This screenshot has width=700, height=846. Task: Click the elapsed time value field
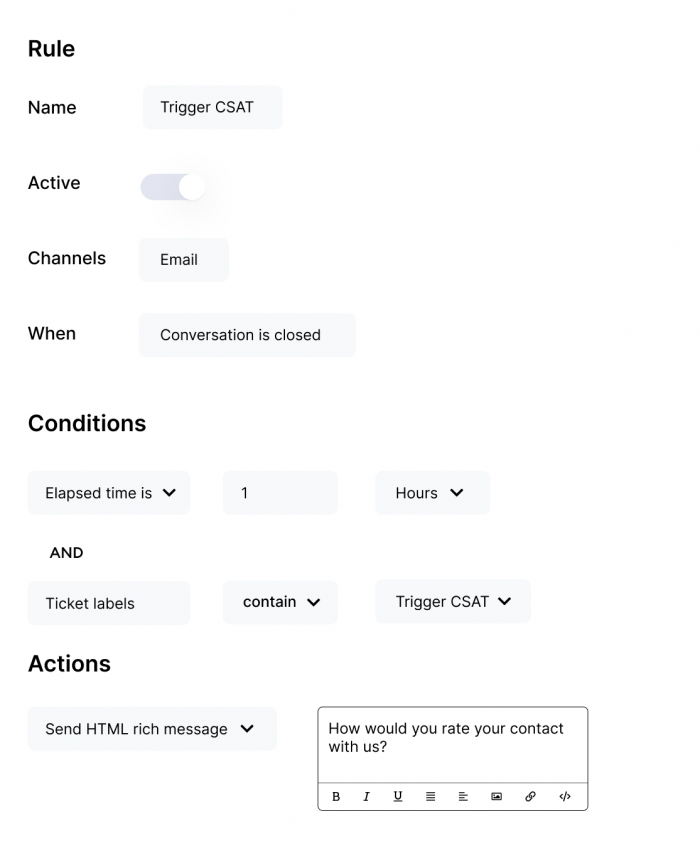[280, 492]
